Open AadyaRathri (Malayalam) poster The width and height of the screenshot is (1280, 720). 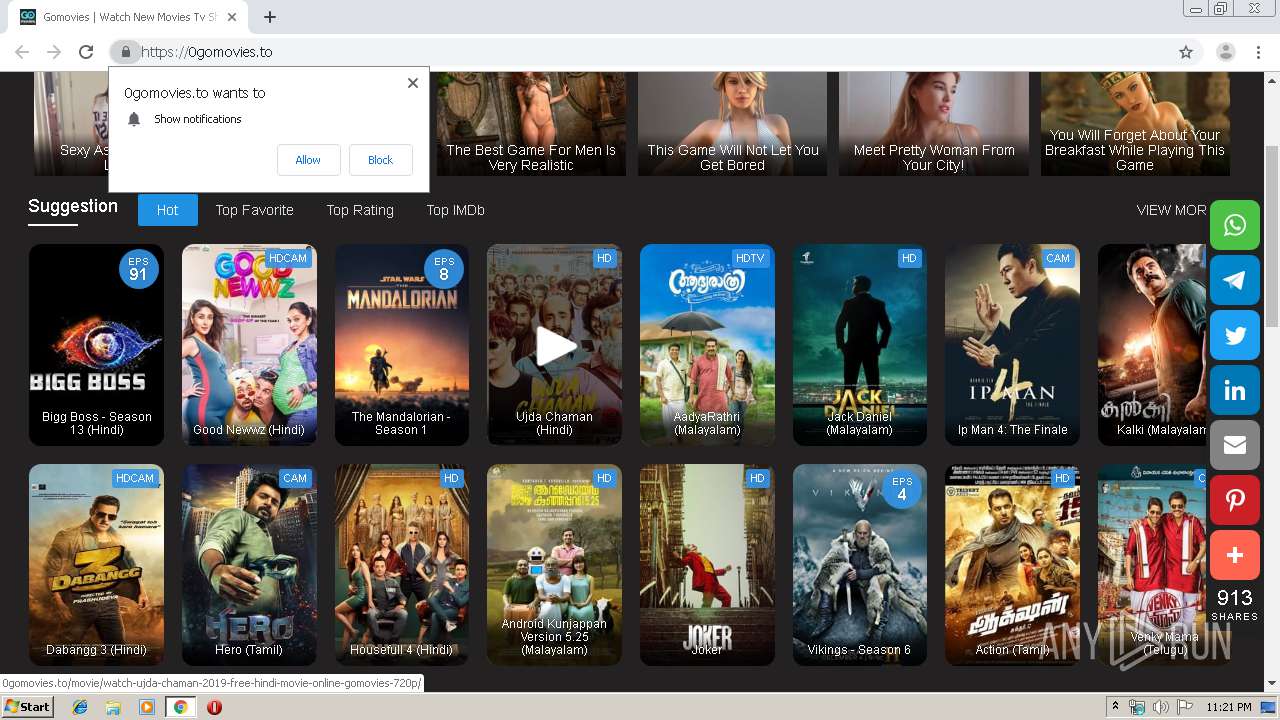pyautogui.click(x=707, y=345)
